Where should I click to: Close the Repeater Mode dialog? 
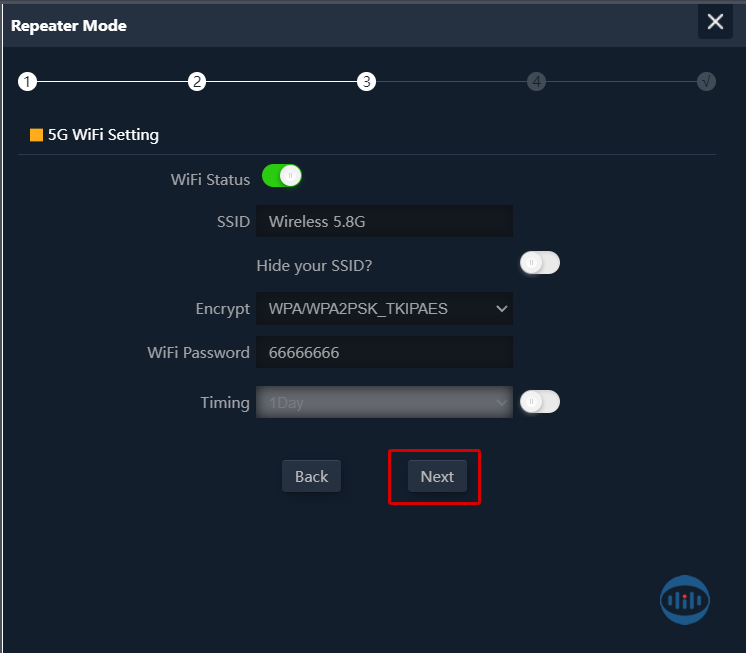click(x=715, y=22)
